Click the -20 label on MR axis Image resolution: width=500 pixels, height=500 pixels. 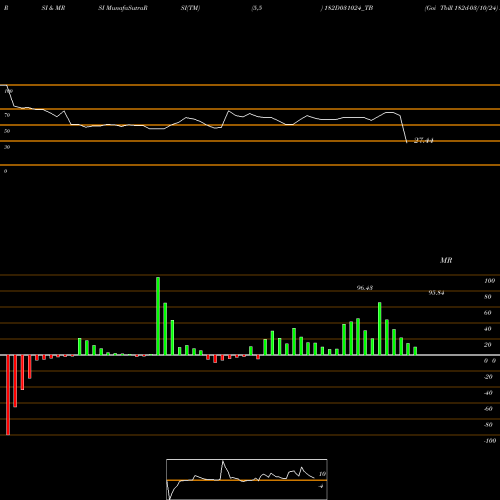[488, 377]
